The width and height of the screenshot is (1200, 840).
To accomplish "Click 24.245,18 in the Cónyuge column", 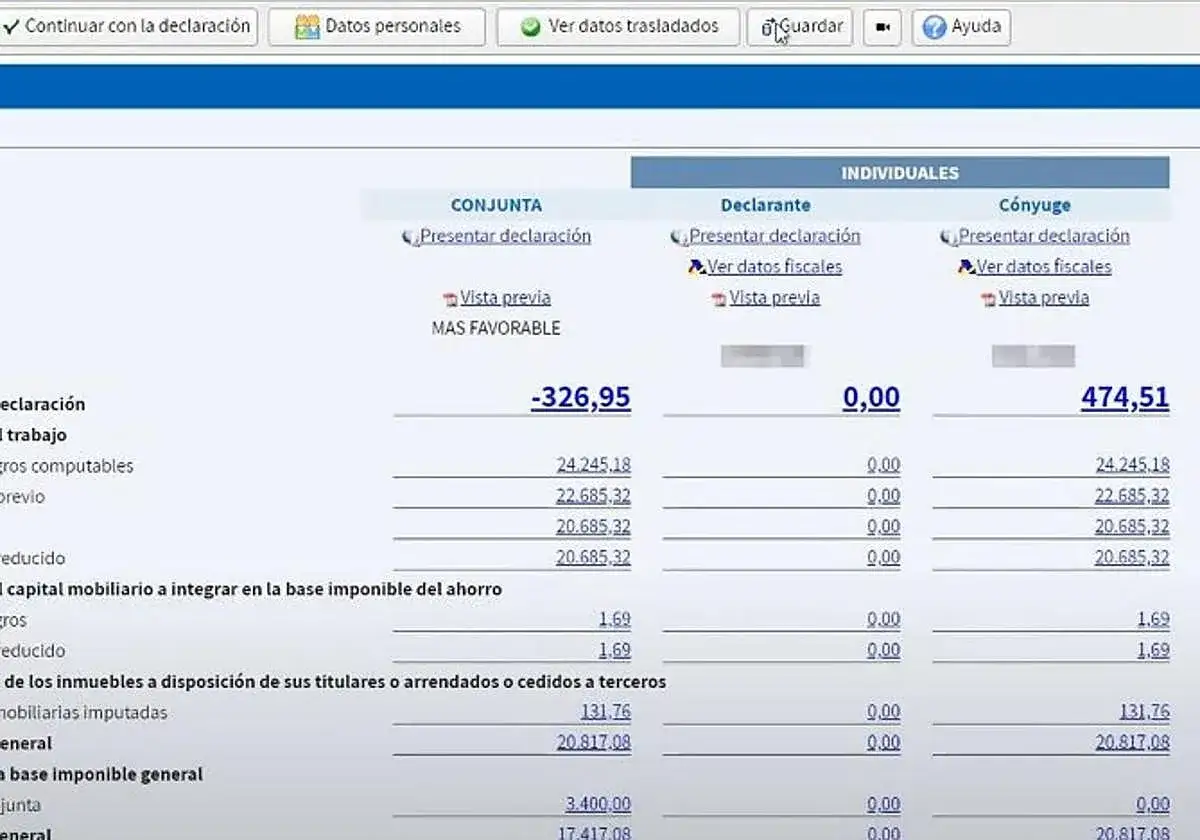I will (1132, 465).
